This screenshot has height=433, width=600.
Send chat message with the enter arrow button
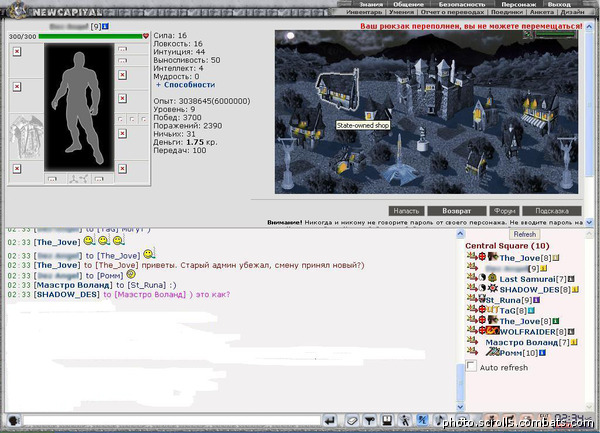(329, 421)
